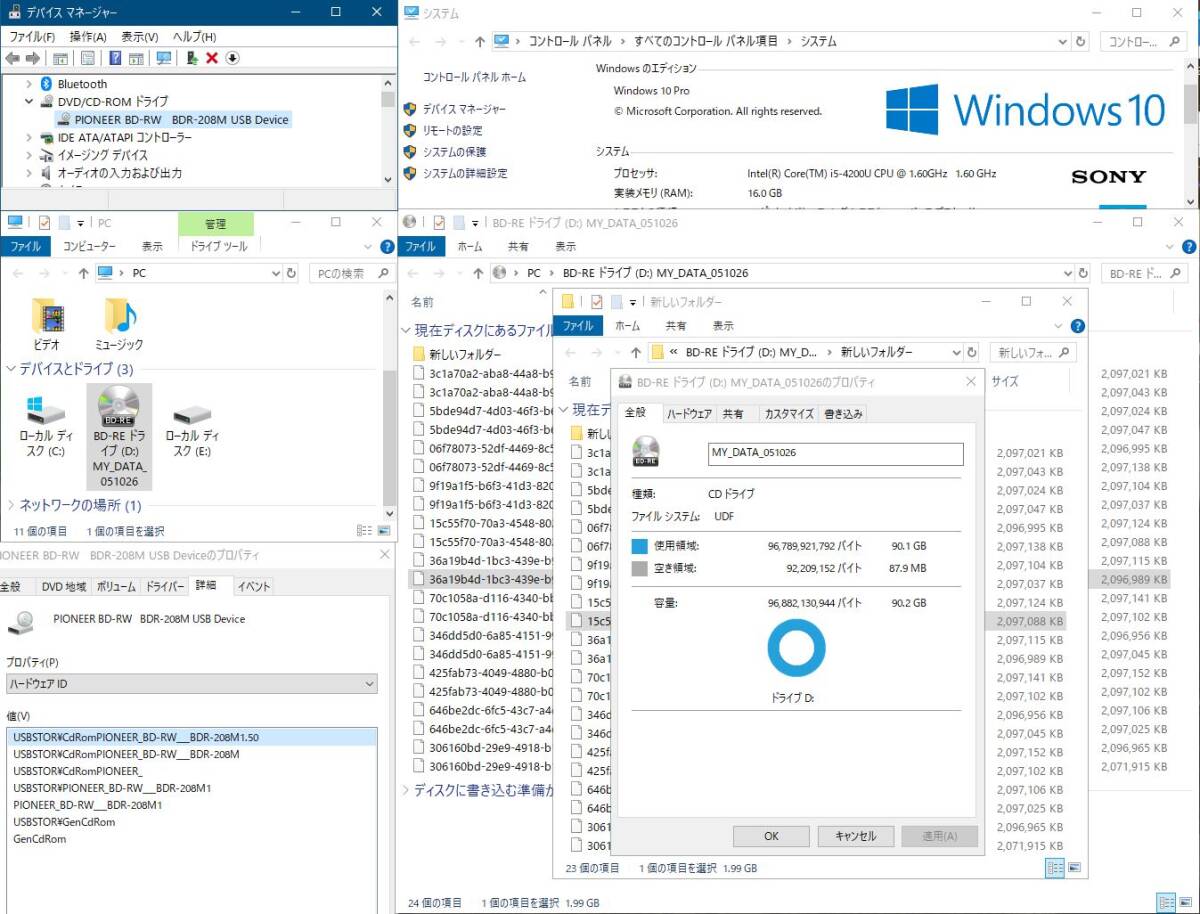Expand オーディオの入力および出力 node
1200x914 pixels.
29,173
